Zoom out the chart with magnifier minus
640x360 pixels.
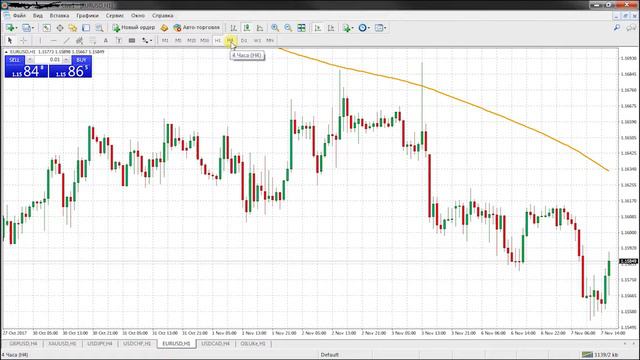[288, 28]
